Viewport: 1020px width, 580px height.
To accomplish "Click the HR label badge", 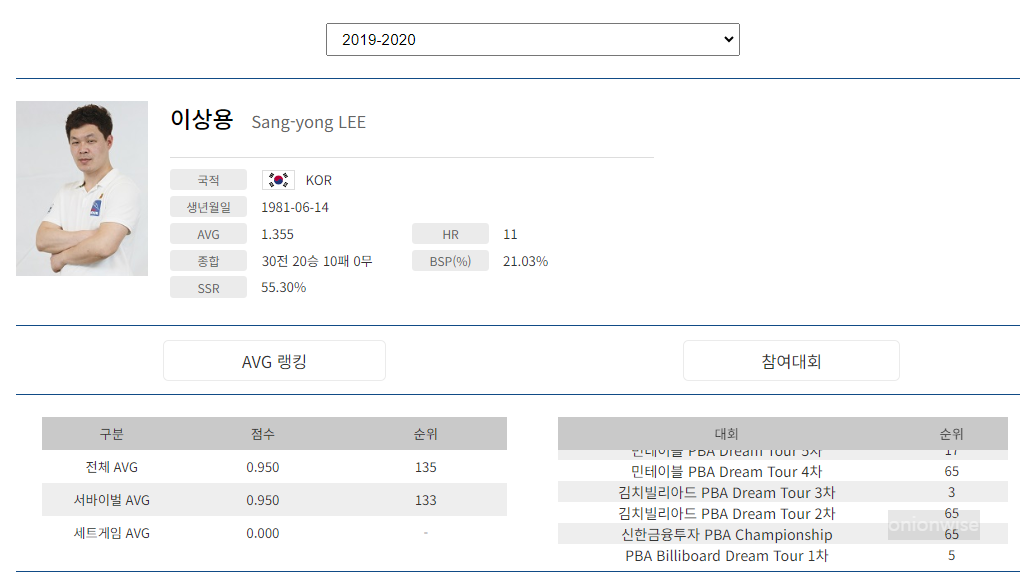I will pyautogui.click(x=450, y=233).
